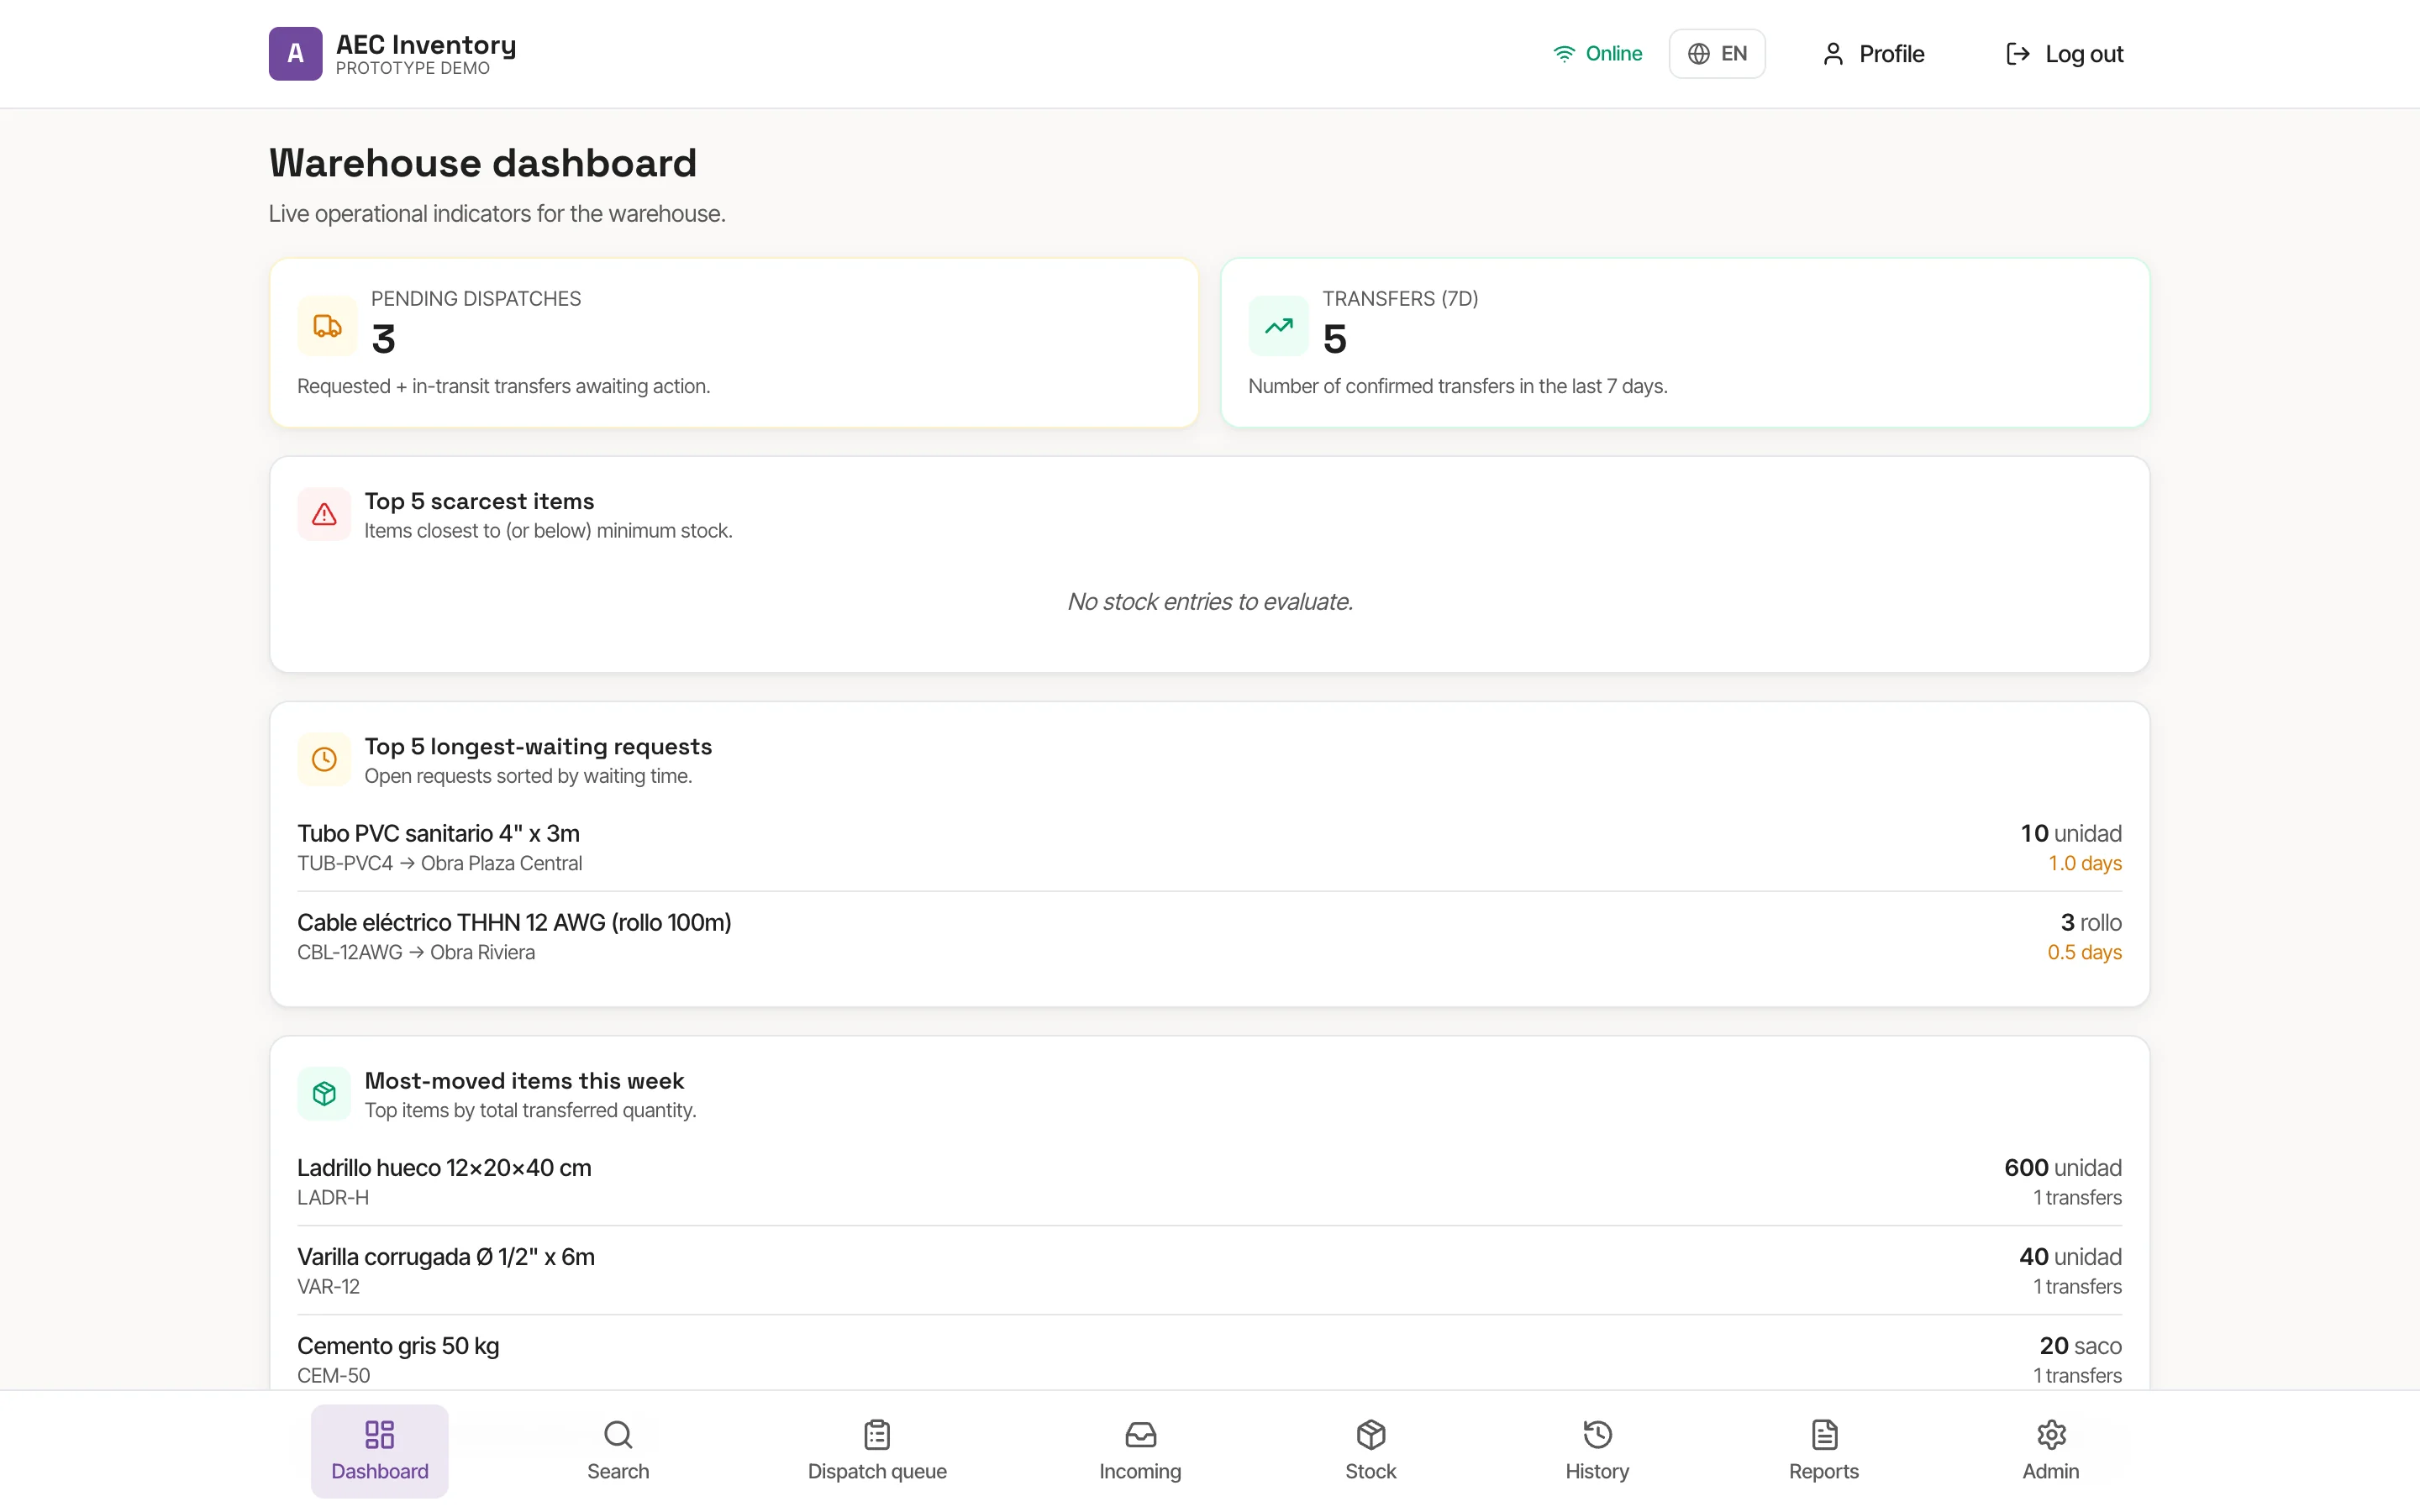
Task: Click the Tubo PVC sanitario 4" x 3m request
Action: 1209,847
